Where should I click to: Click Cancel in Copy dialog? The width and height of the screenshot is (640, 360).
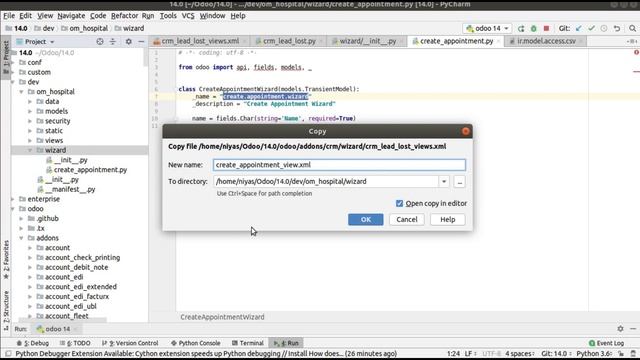(407, 220)
